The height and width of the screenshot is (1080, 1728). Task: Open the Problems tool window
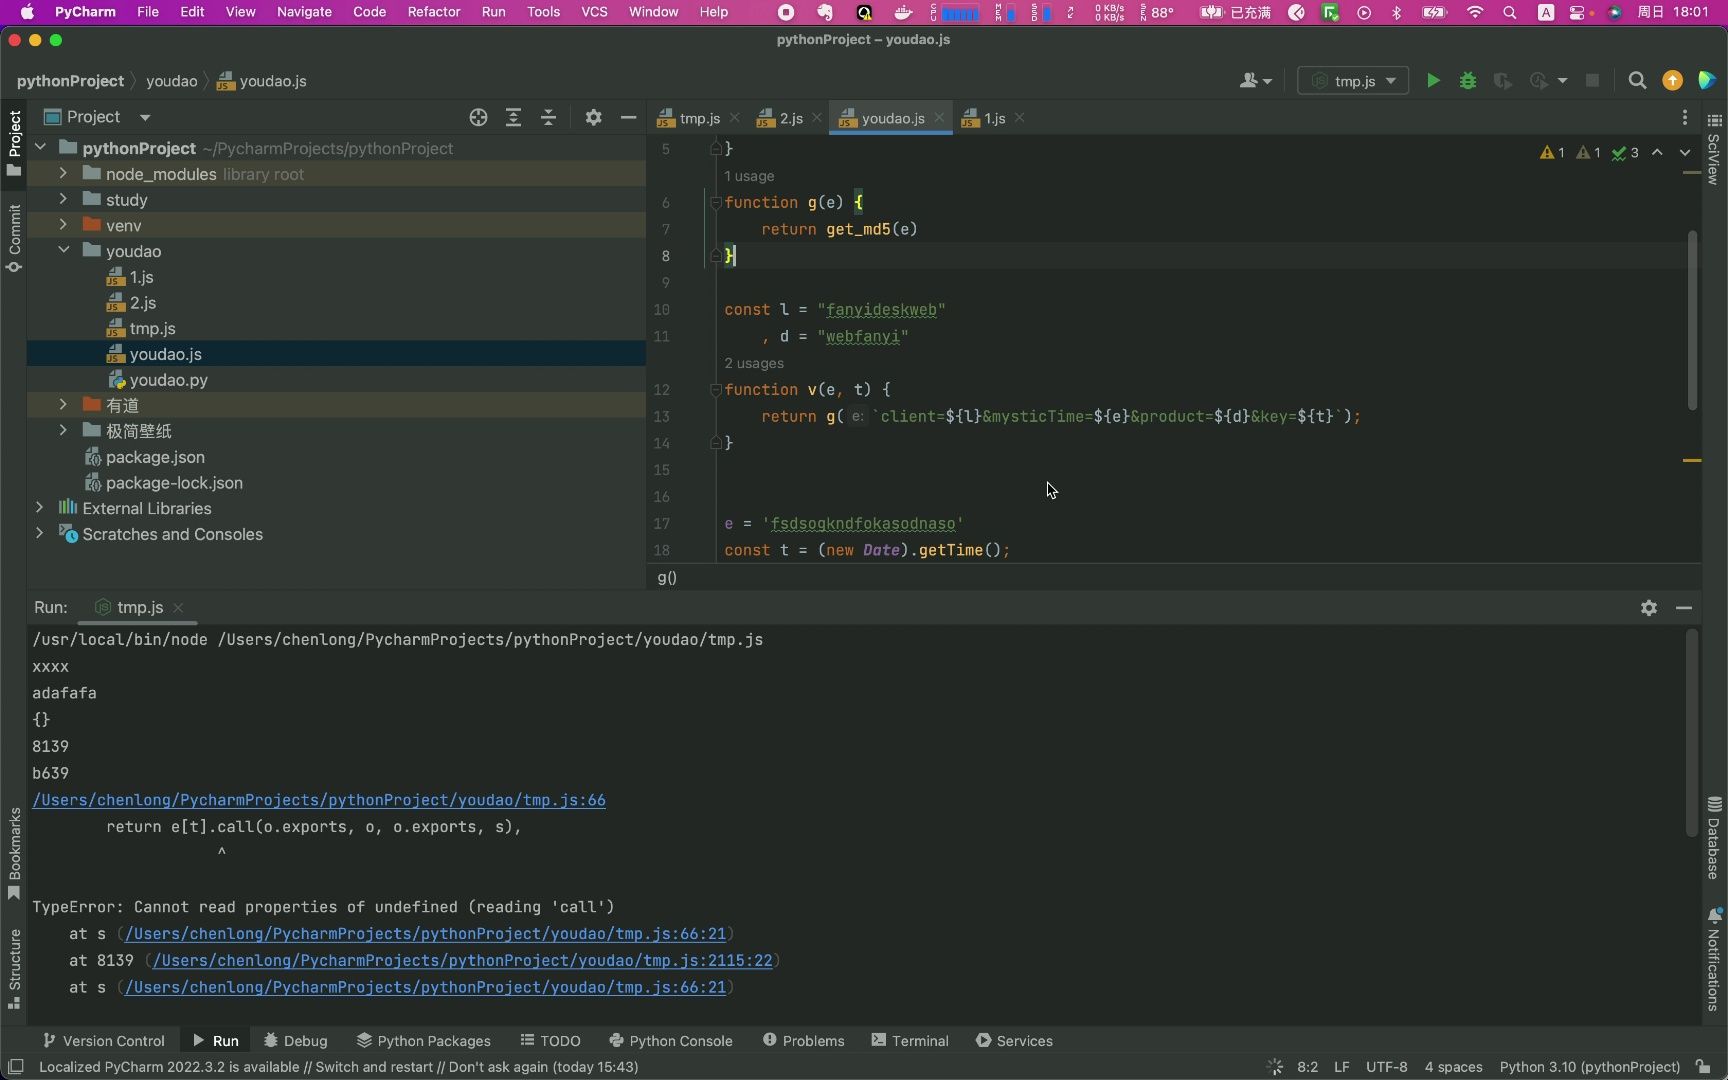803,1041
